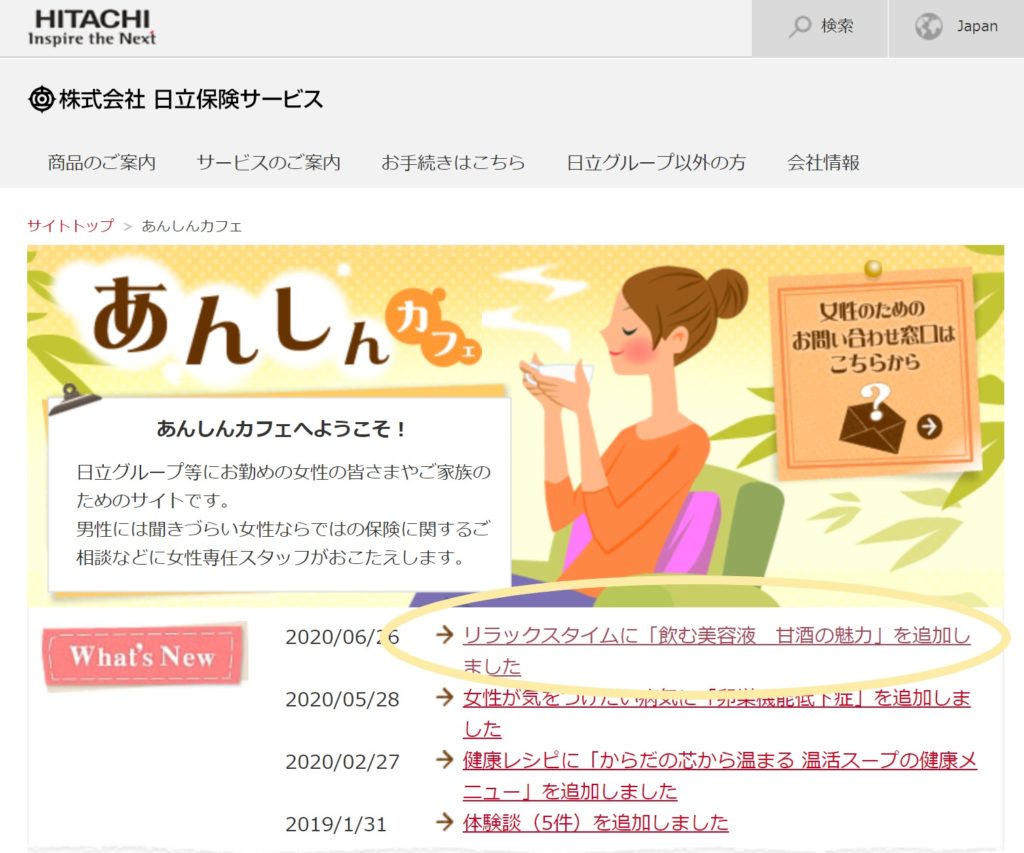Open the 卵巣機能低下症 news link
The width and height of the screenshot is (1024, 853).
click(715, 698)
